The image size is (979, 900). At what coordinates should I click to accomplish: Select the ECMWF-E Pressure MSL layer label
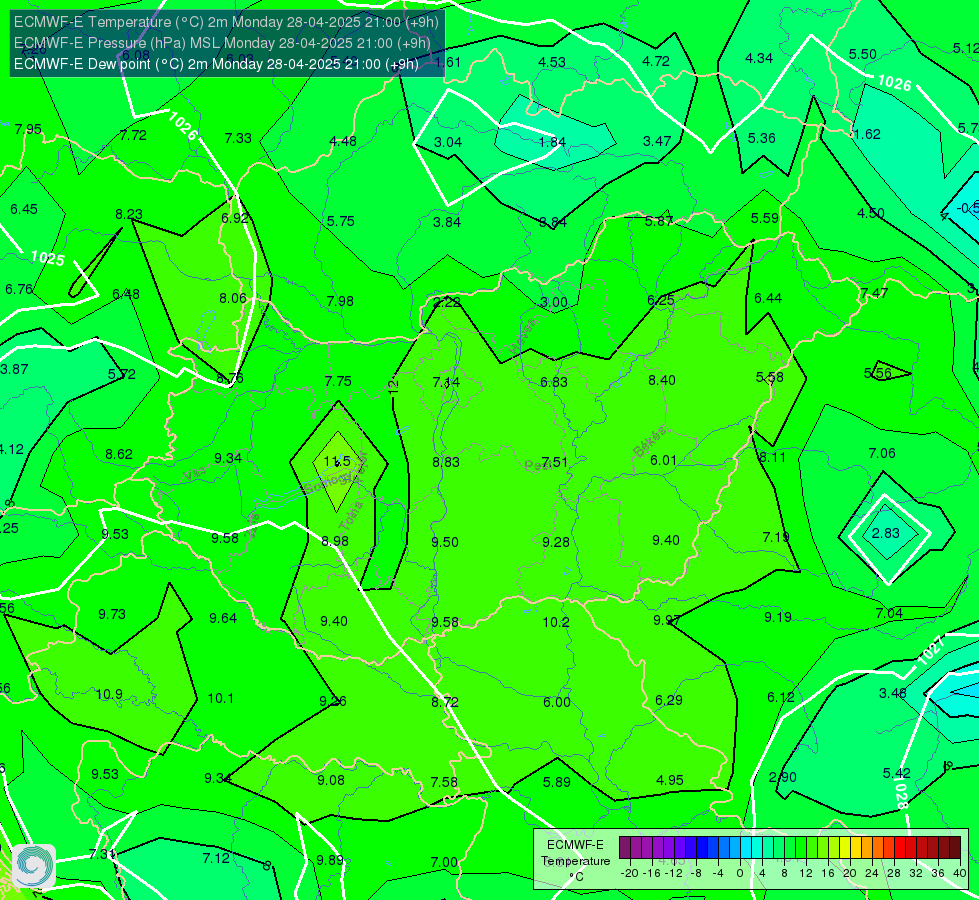pos(222,43)
